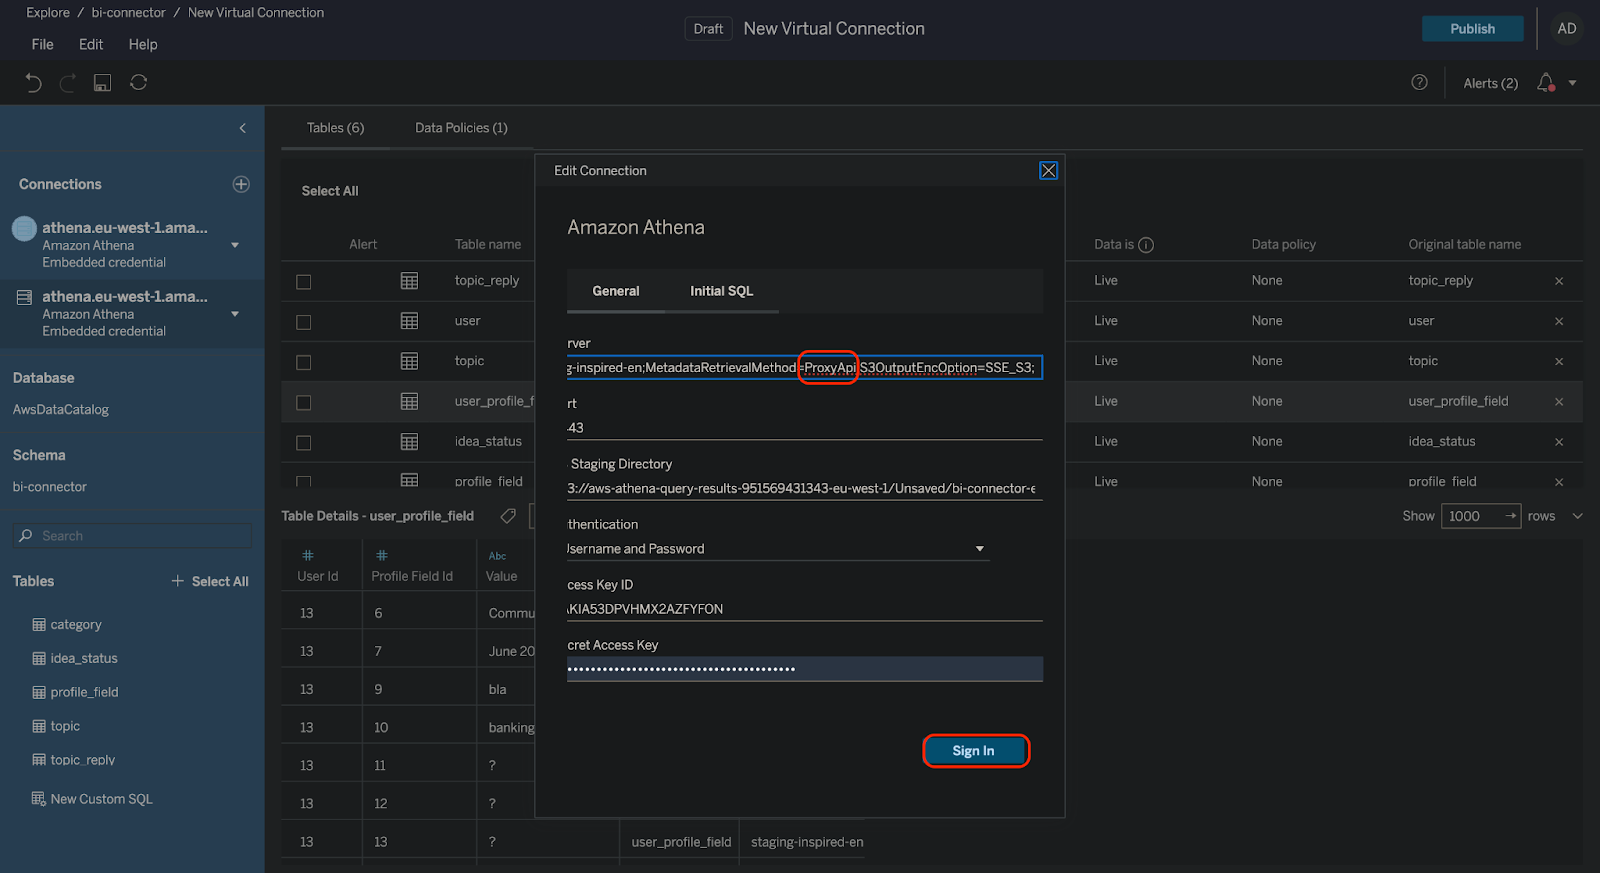
Task: Select the General tab in dialog
Action: click(616, 291)
